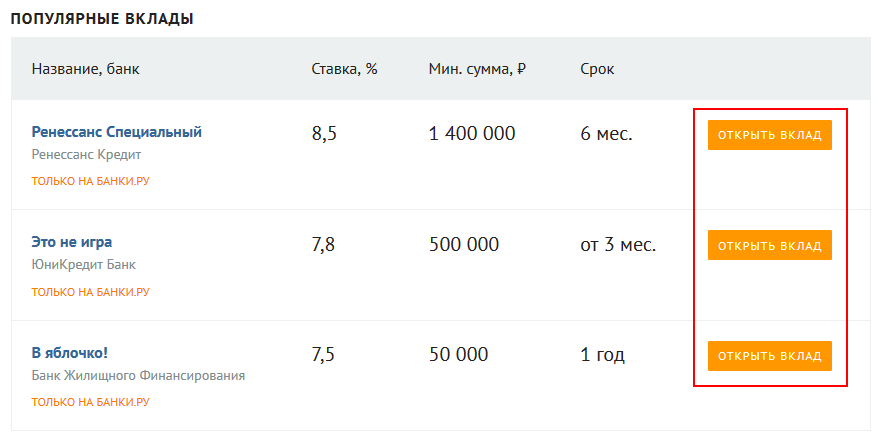The image size is (878, 437).
Task: Click Открыть вклад for В яблочко!
Action: click(769, 356)
